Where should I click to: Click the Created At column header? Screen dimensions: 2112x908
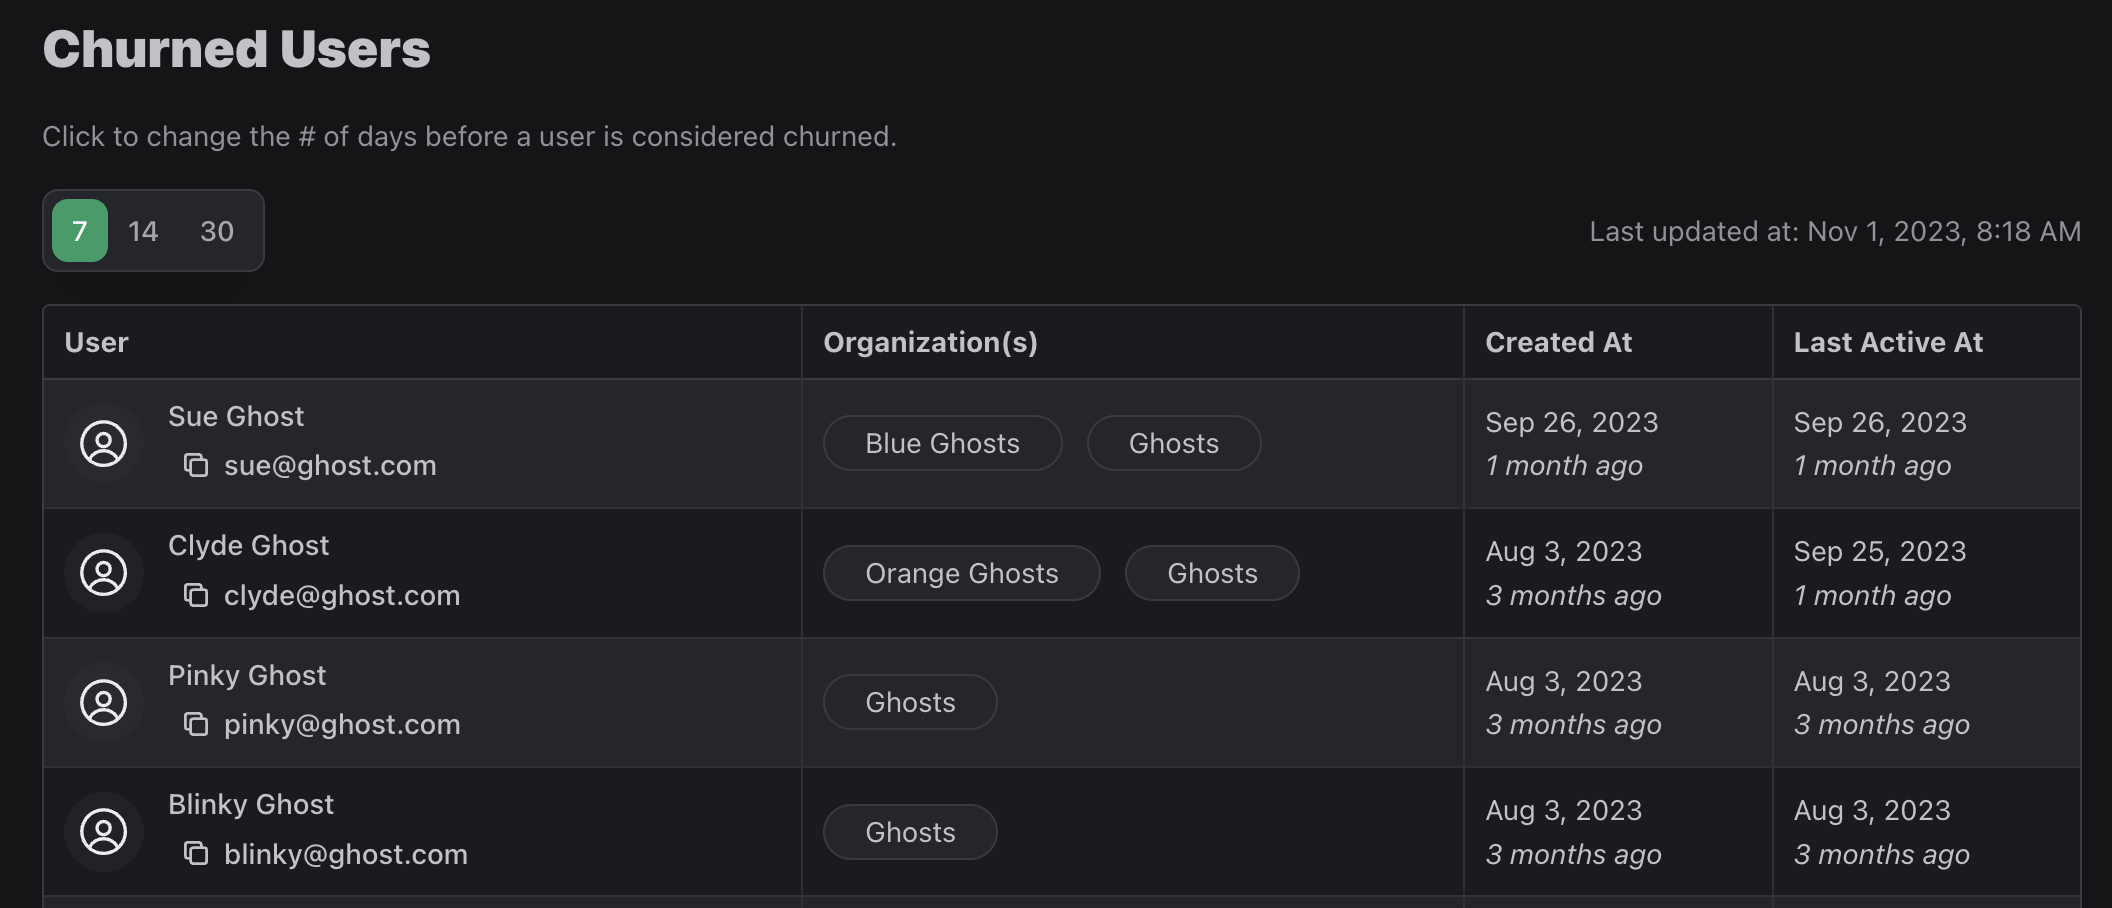(1558, 342)
